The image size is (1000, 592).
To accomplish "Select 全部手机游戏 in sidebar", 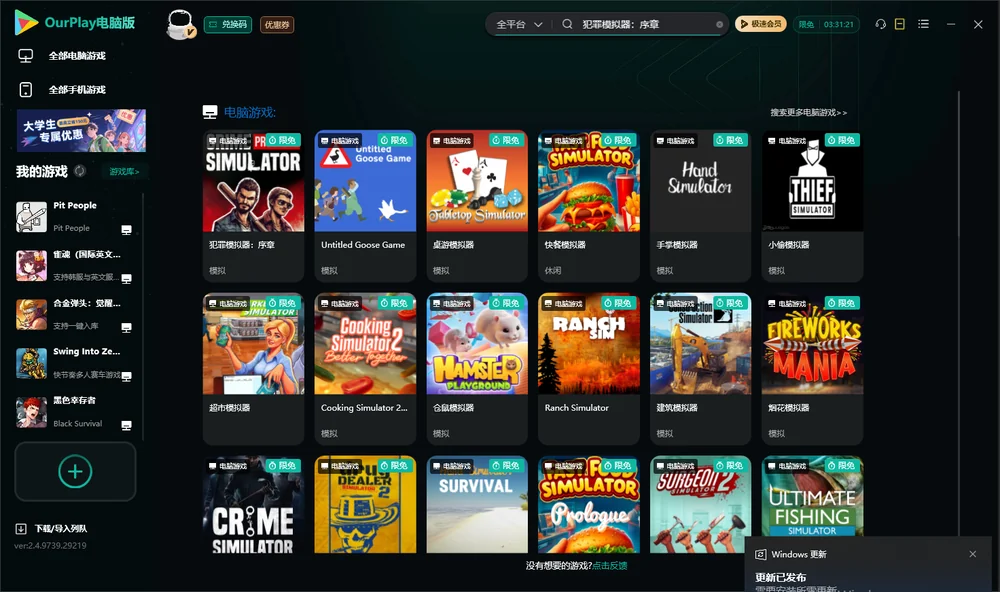I will (x=77, y=90).
